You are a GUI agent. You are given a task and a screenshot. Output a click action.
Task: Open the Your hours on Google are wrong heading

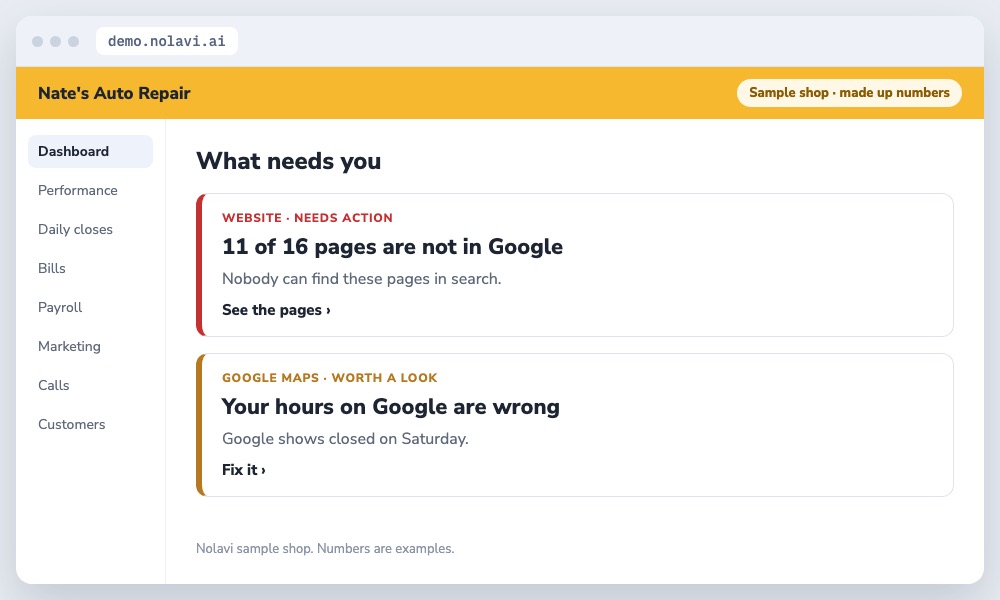(x=390, y=407)
